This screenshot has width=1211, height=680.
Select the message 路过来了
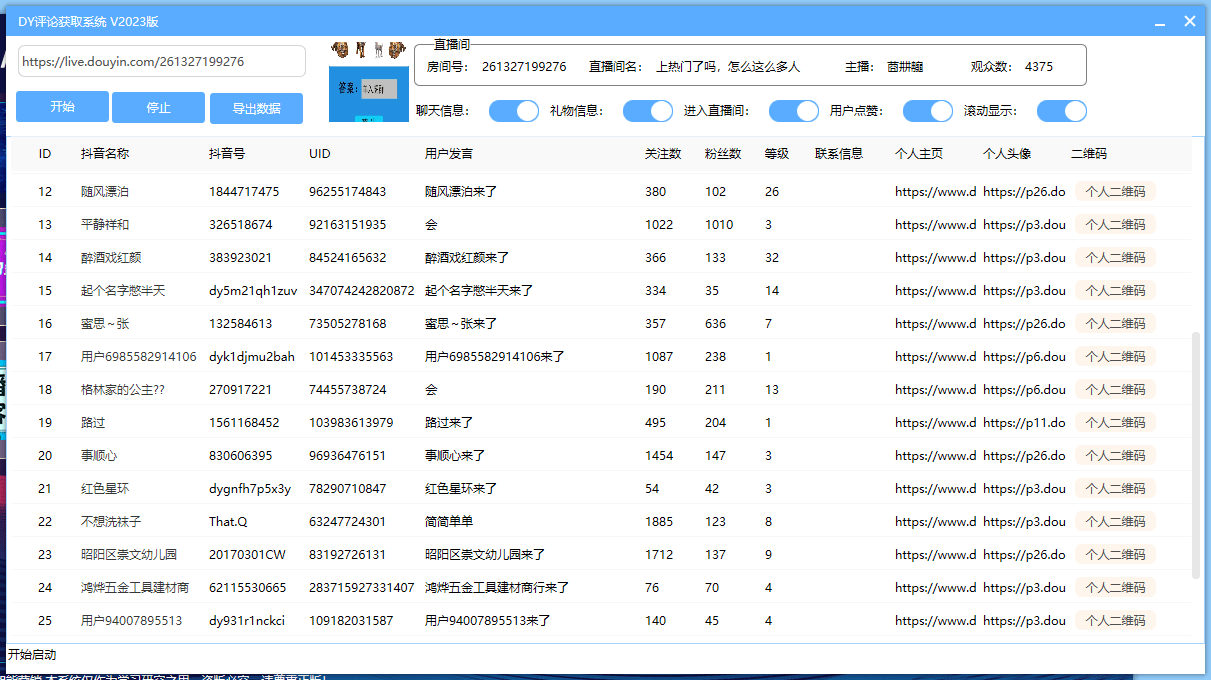click(x=449, y=422)
